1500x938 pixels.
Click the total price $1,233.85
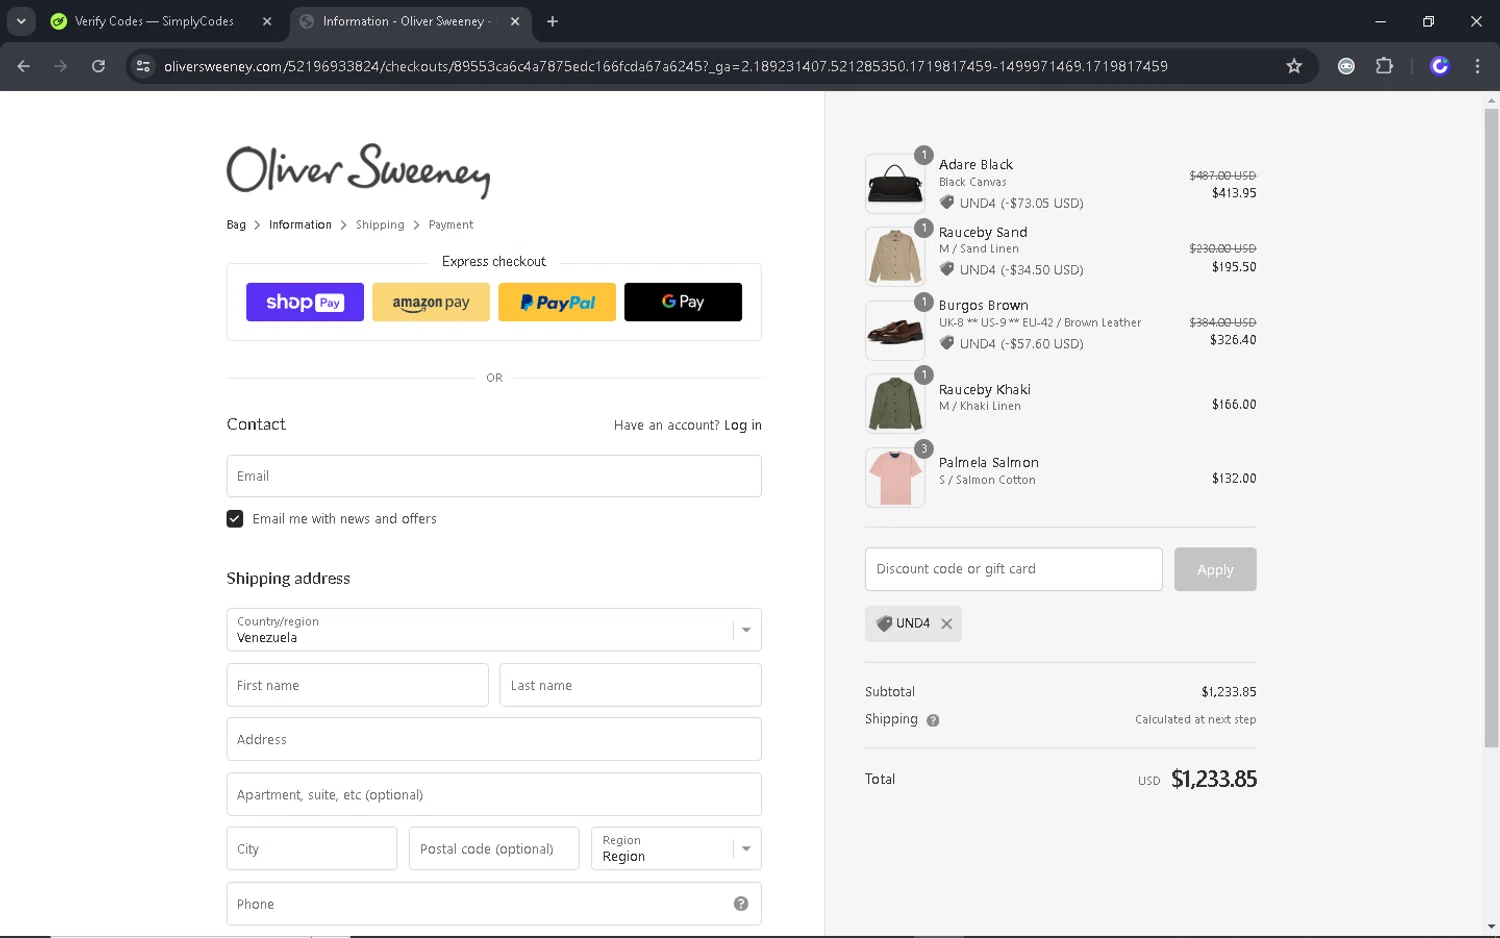[1214, 779]
